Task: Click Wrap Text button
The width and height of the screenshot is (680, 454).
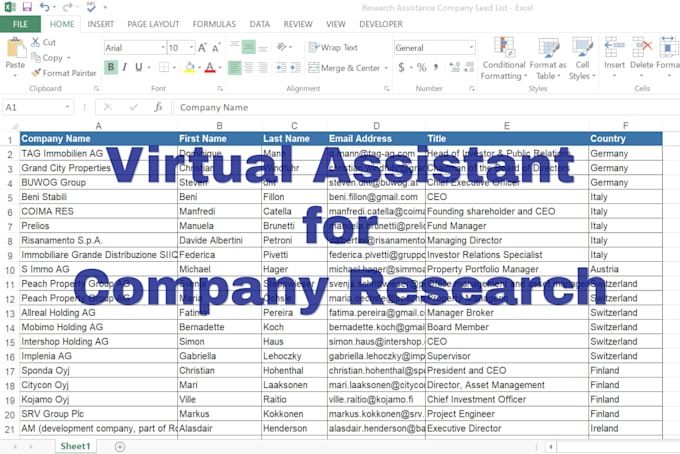Action: pos(333,47)
